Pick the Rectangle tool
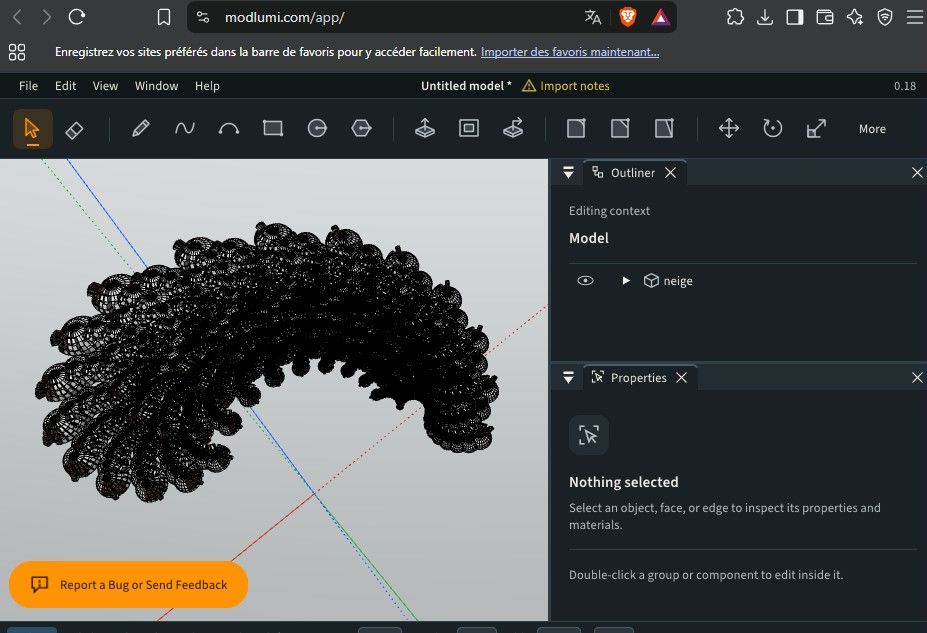This screenshot has width=927, height=633. pos(273,128)
